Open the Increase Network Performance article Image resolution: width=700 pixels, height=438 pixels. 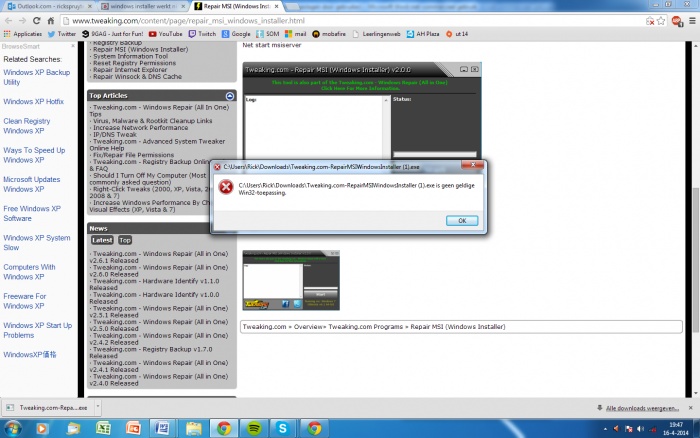pos(140,128)
